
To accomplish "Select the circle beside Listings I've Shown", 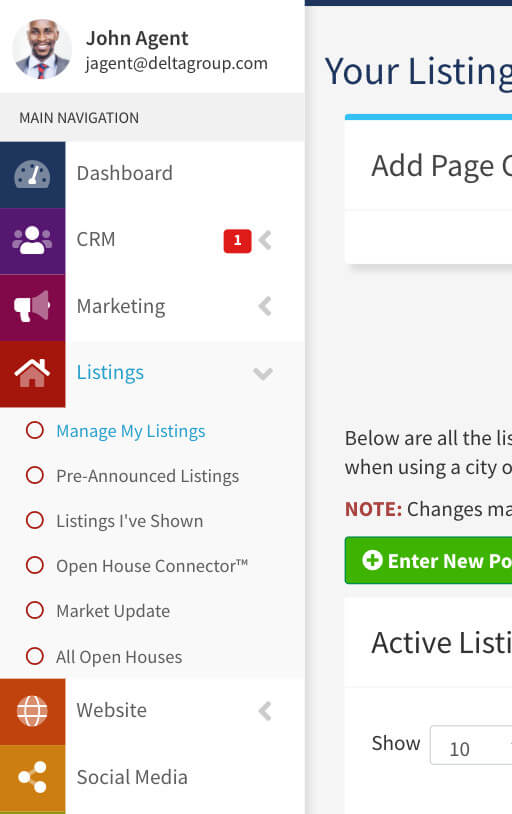I will point(35,520).
